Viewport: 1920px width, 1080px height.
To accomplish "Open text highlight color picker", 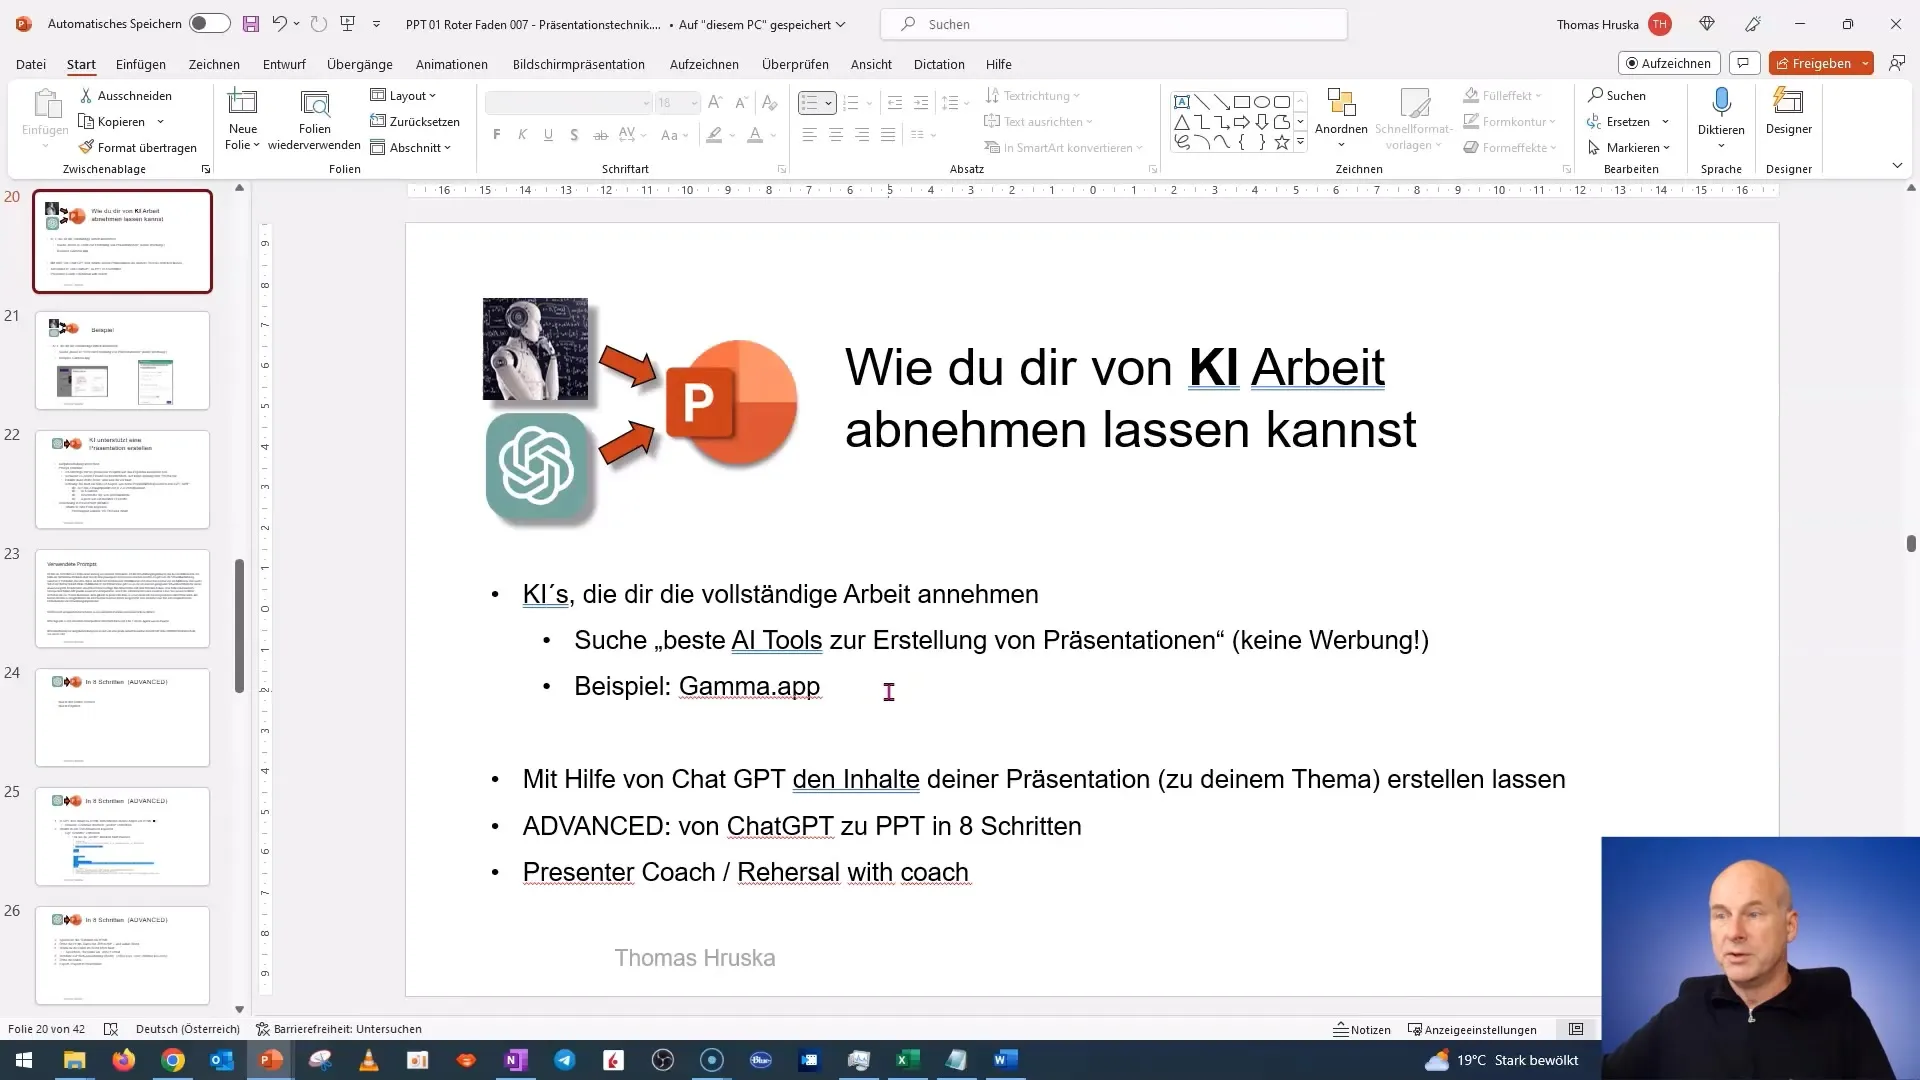I will point(733,136).
